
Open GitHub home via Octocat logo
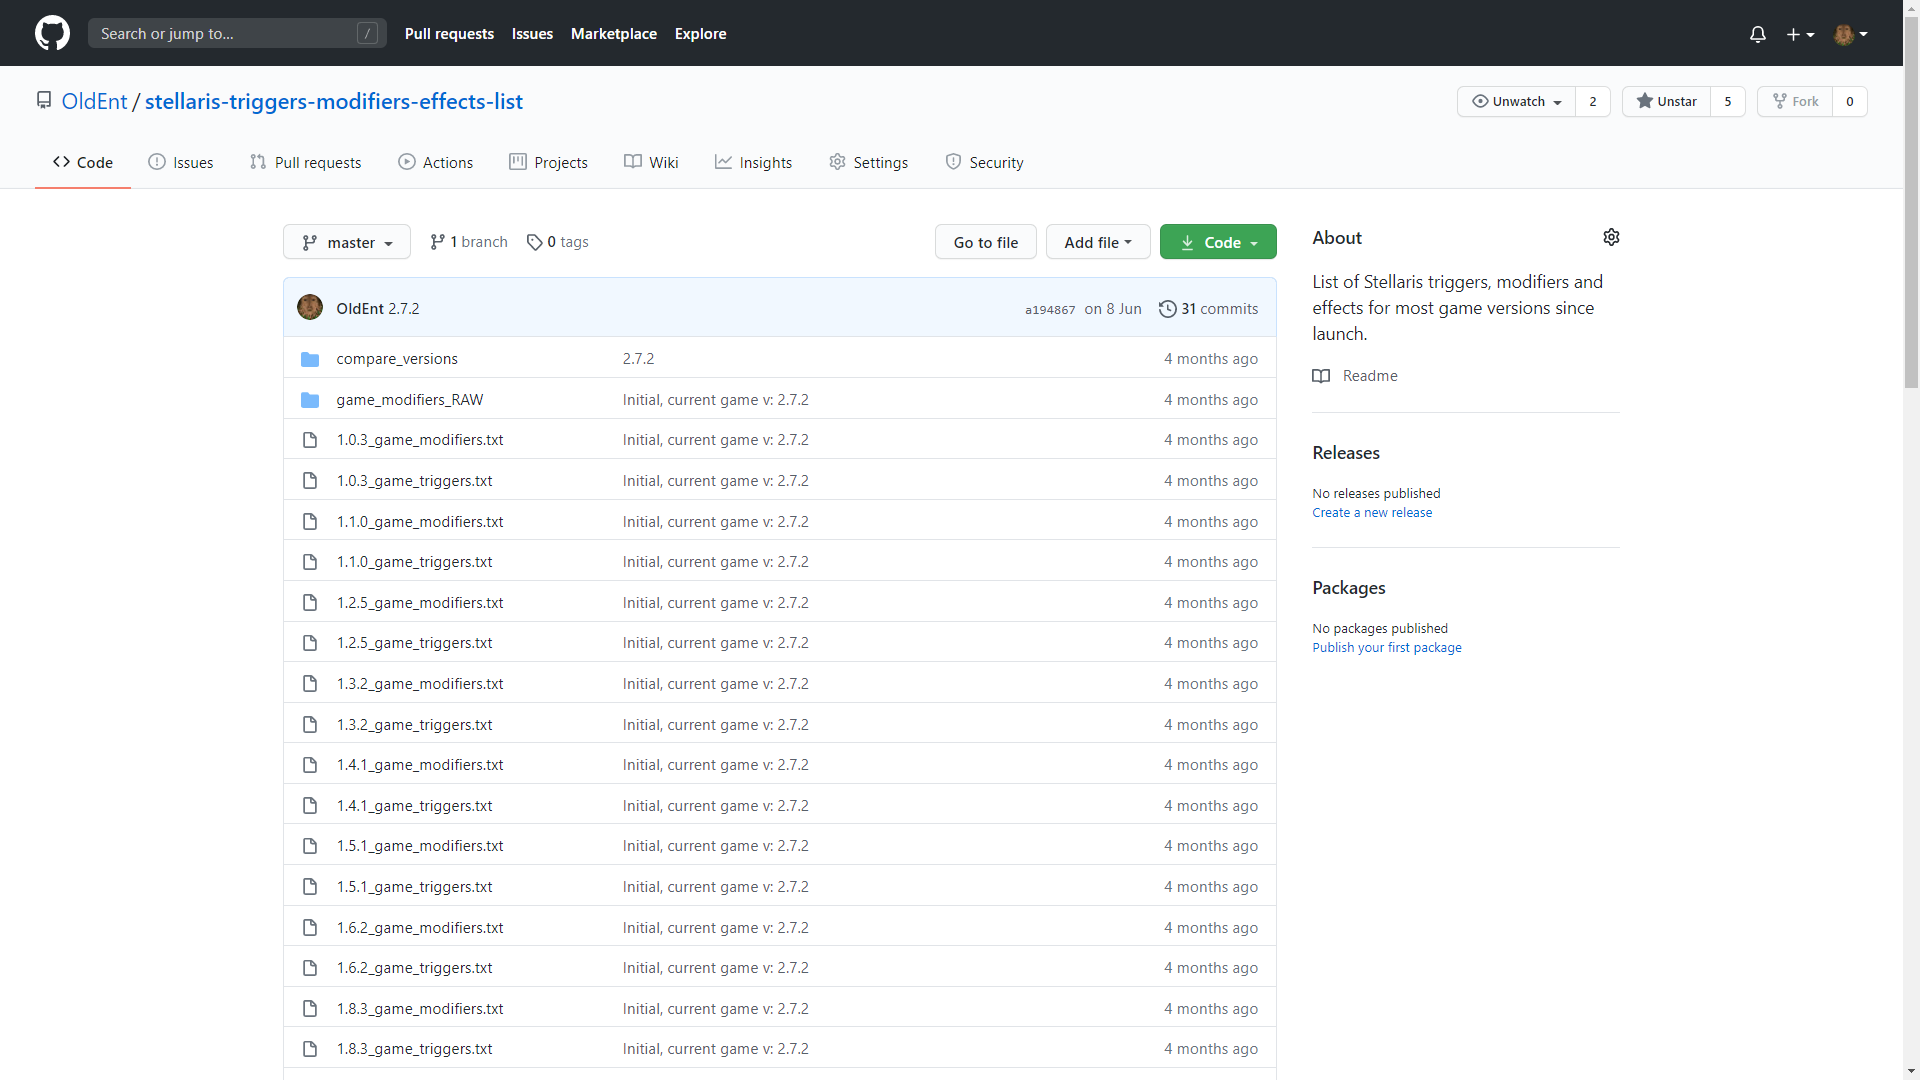coord(52,33)
